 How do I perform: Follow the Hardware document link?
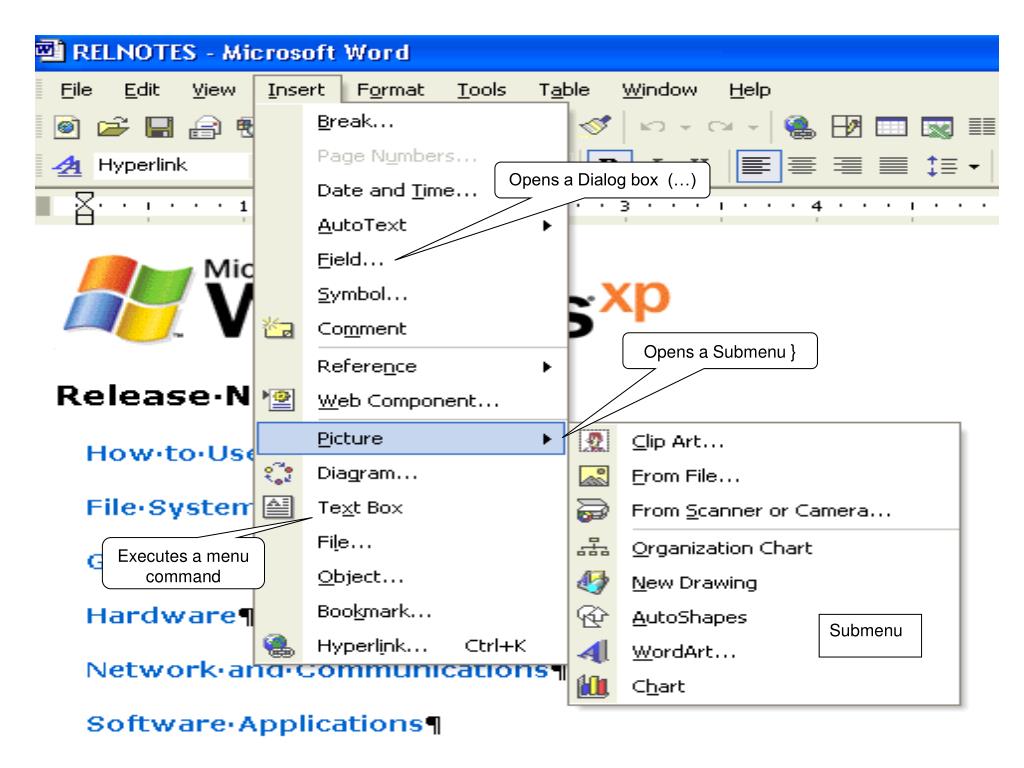pyautogui.click(x=161, y=615)
